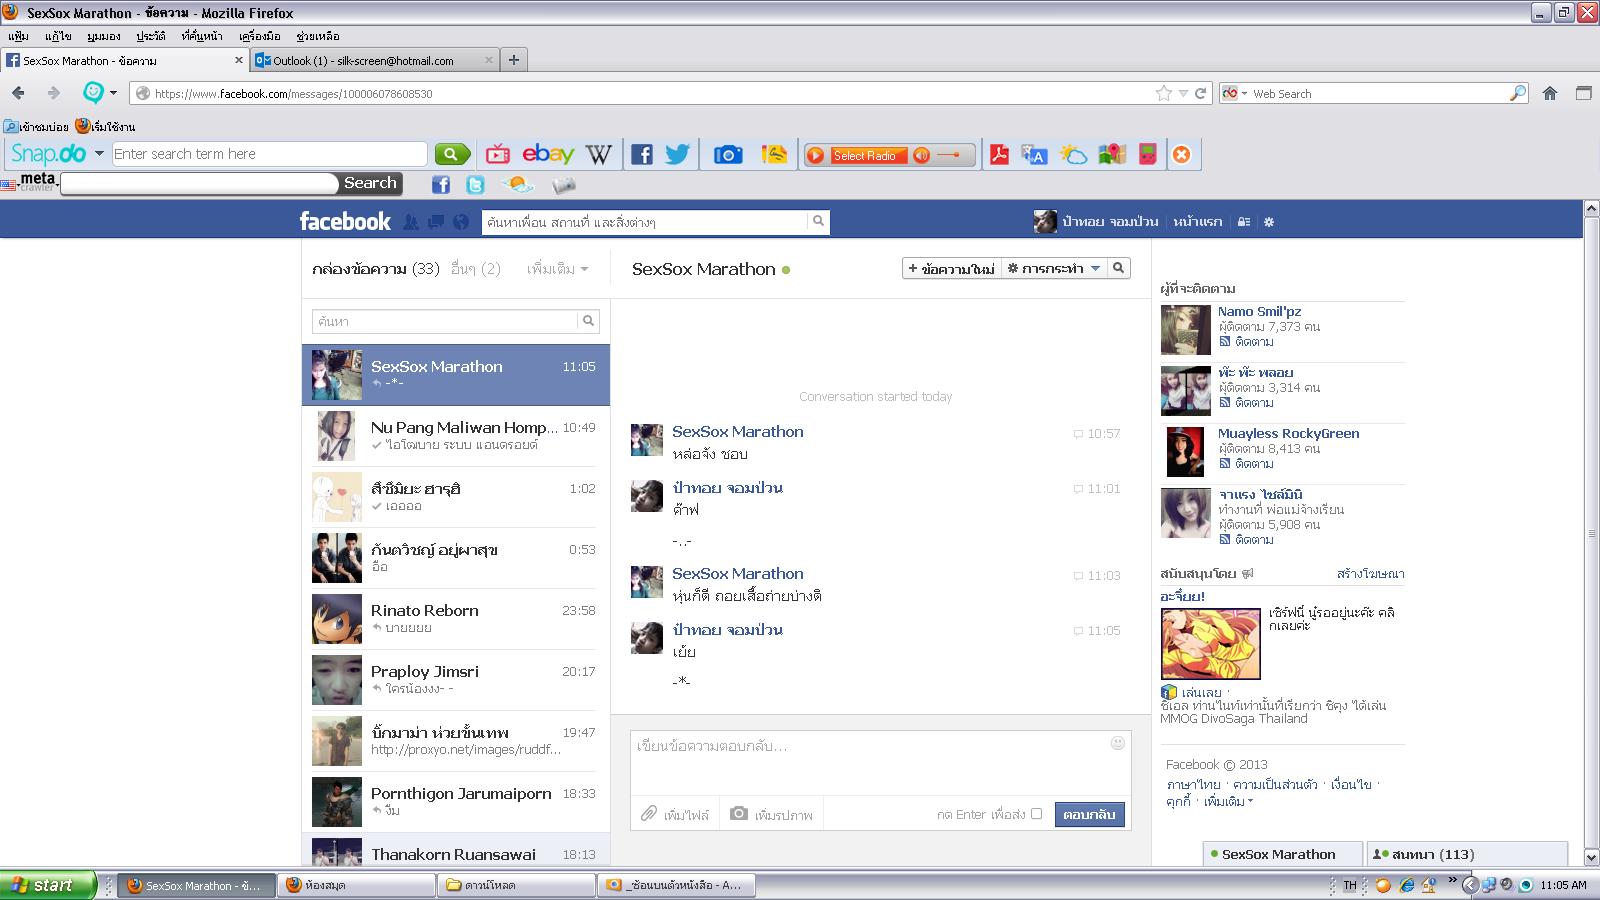Open a new Firefox tab
Viewport: 1600px width, 900px height.
(x=514, y=60)
